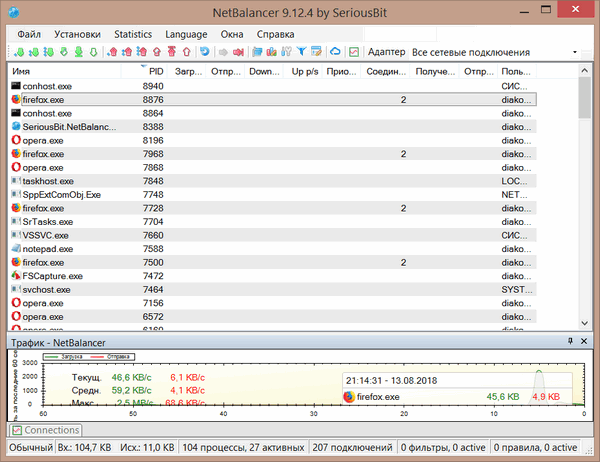Click the process list scroll up arrow
The image size is (600, 462).
(584, 70)
